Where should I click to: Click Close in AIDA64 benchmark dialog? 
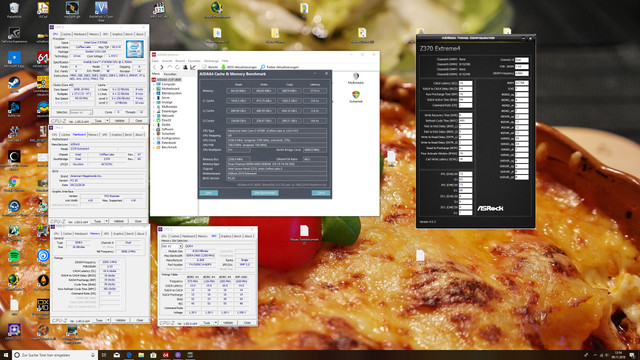coord(321,193)
